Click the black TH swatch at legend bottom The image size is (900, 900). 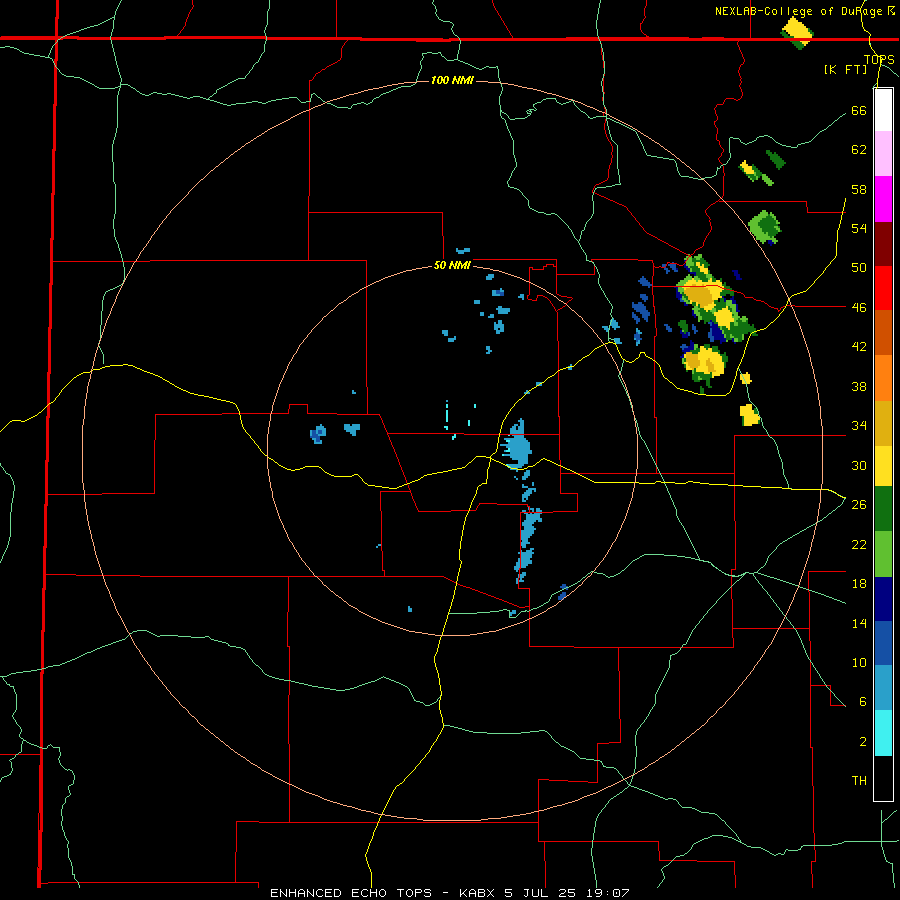(x=883, y=778)
